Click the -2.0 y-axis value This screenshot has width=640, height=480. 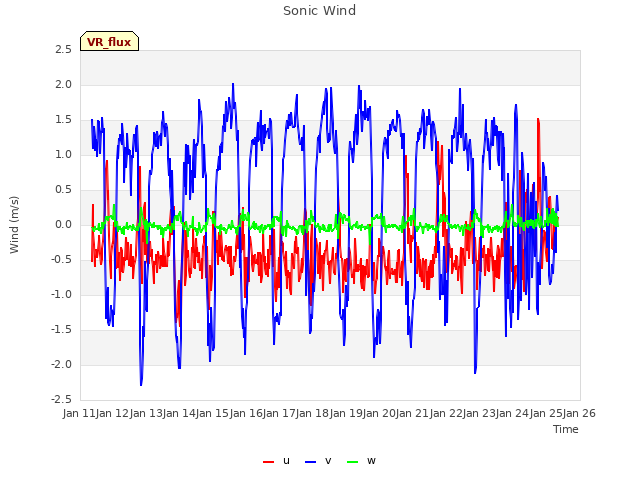(x=62, y=365)
